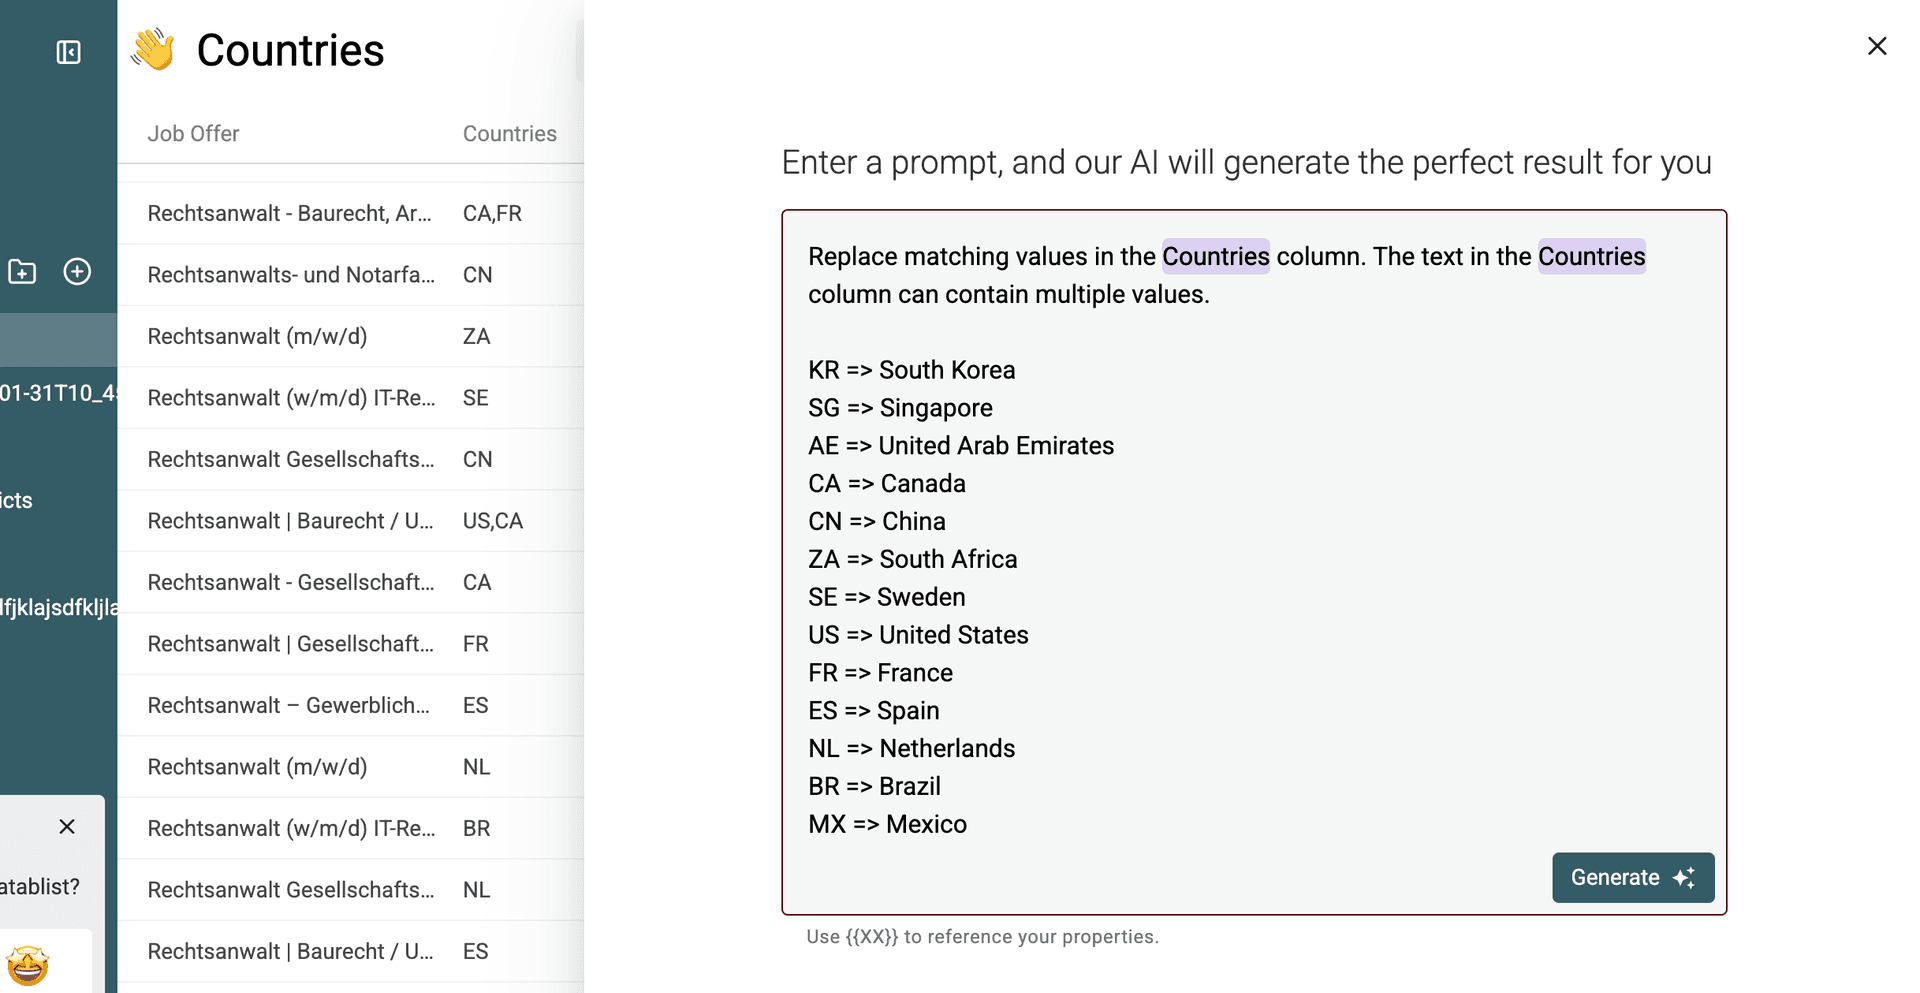Open the Rechtsanwalt – Gewerblich... row
Viewport: 1920px width, 993px height.
tap(288, 706)
